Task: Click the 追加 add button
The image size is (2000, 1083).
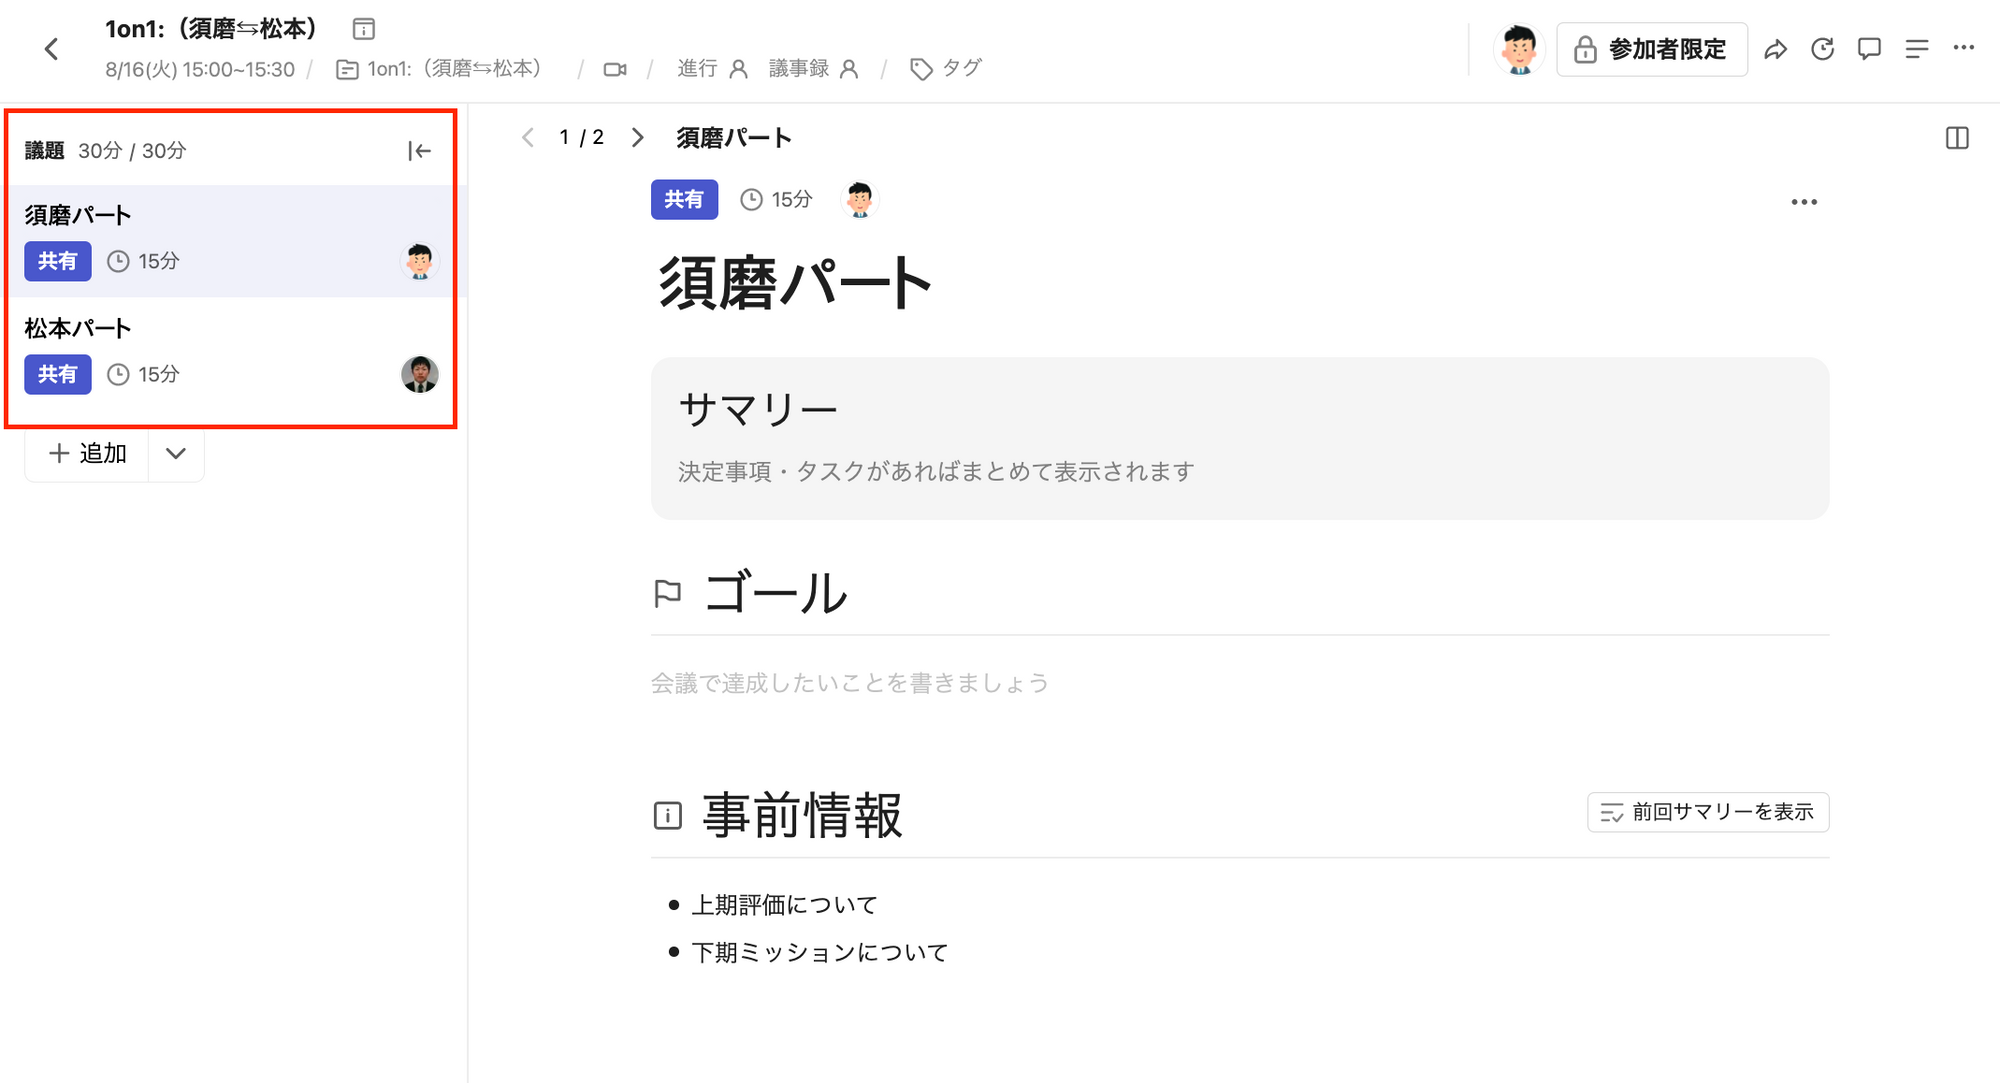Action: (87, 454)
